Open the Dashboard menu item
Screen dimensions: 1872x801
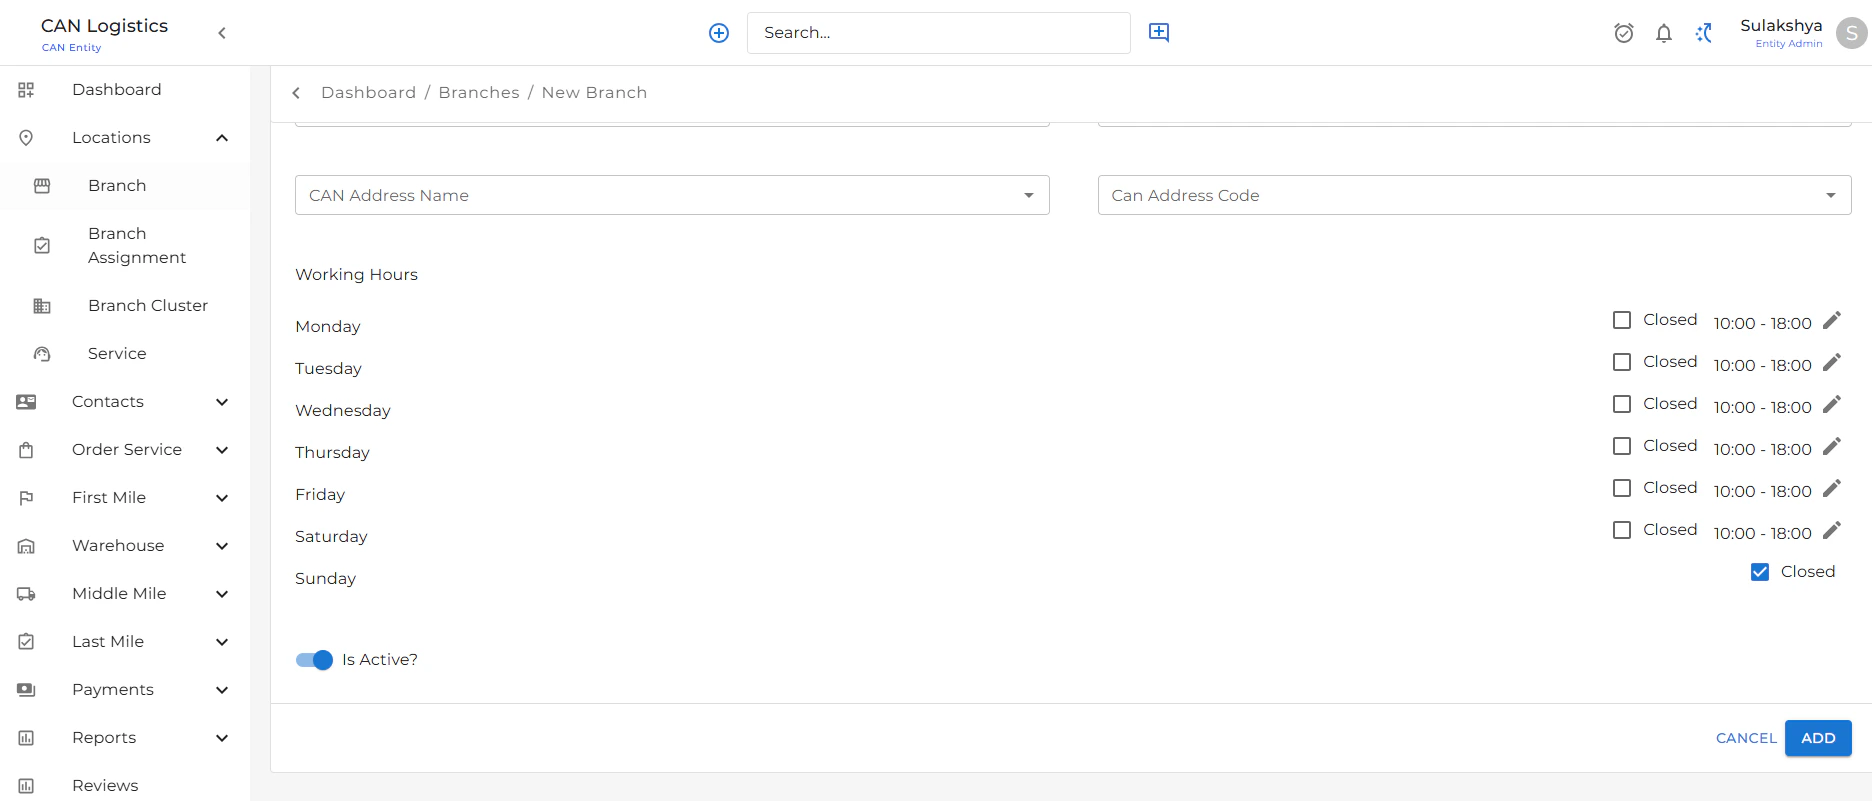pos(125,90)
